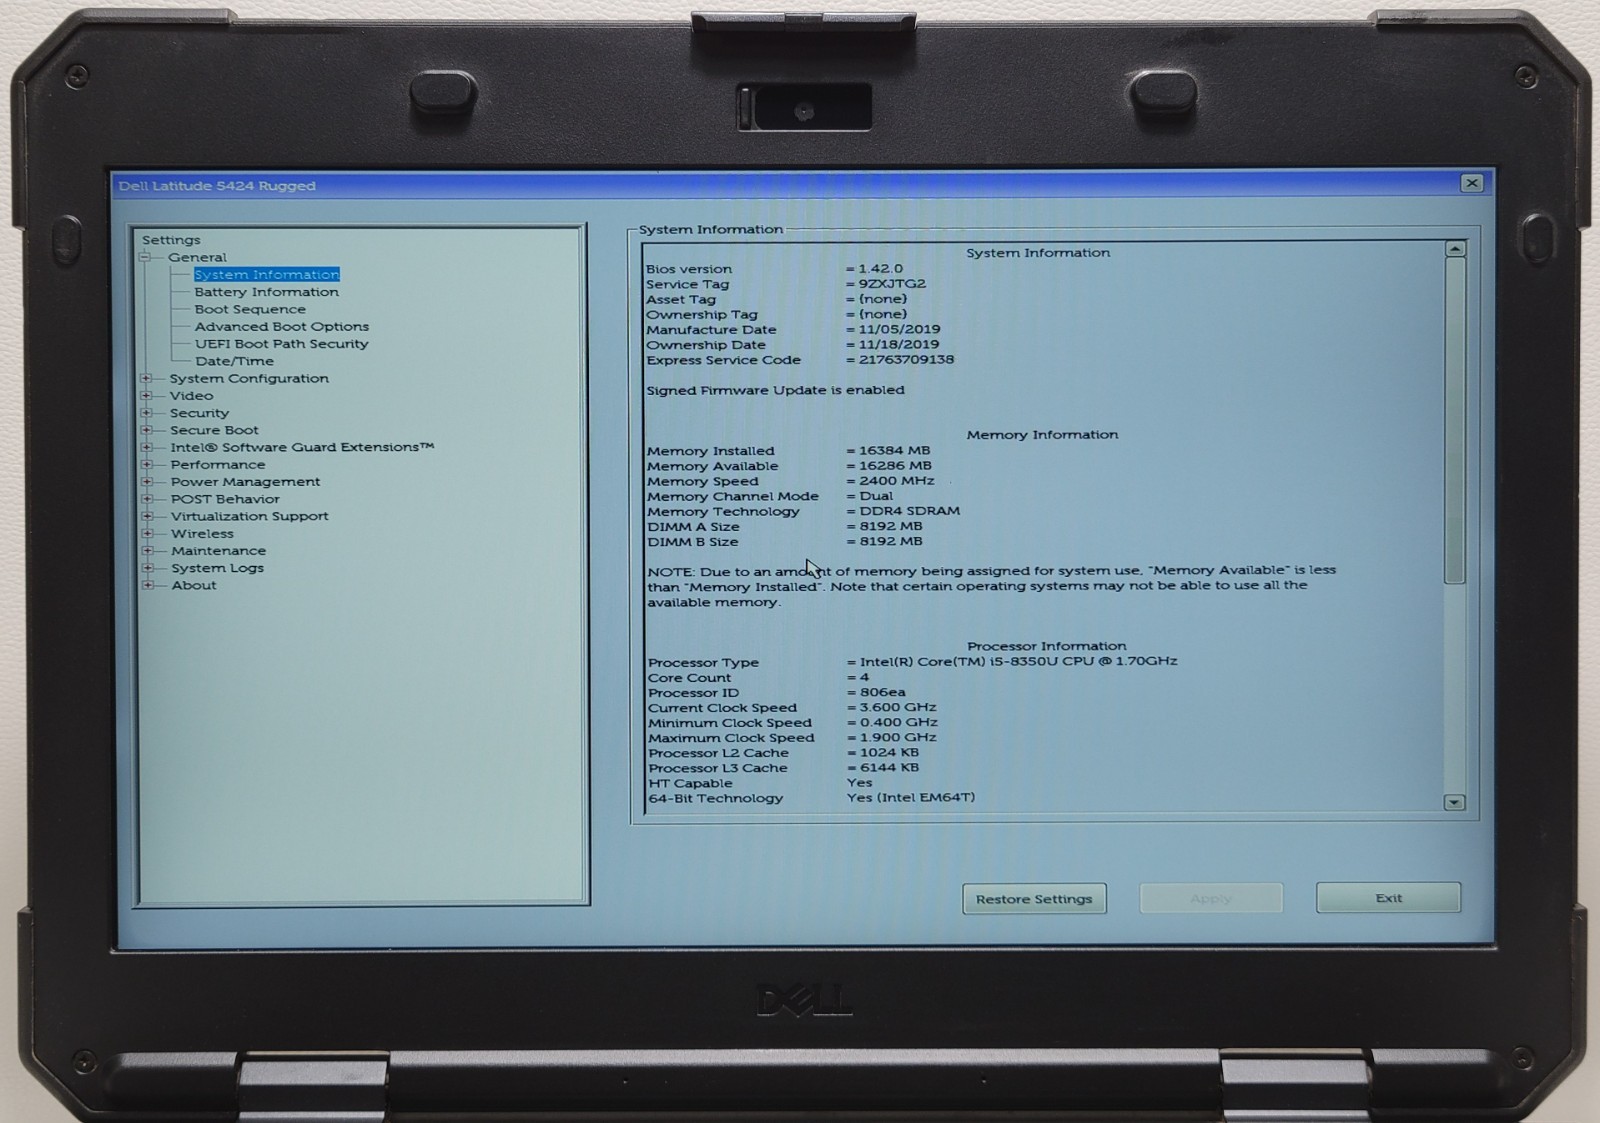Click Memory Channel Mode value Dual

coord(876,495)
